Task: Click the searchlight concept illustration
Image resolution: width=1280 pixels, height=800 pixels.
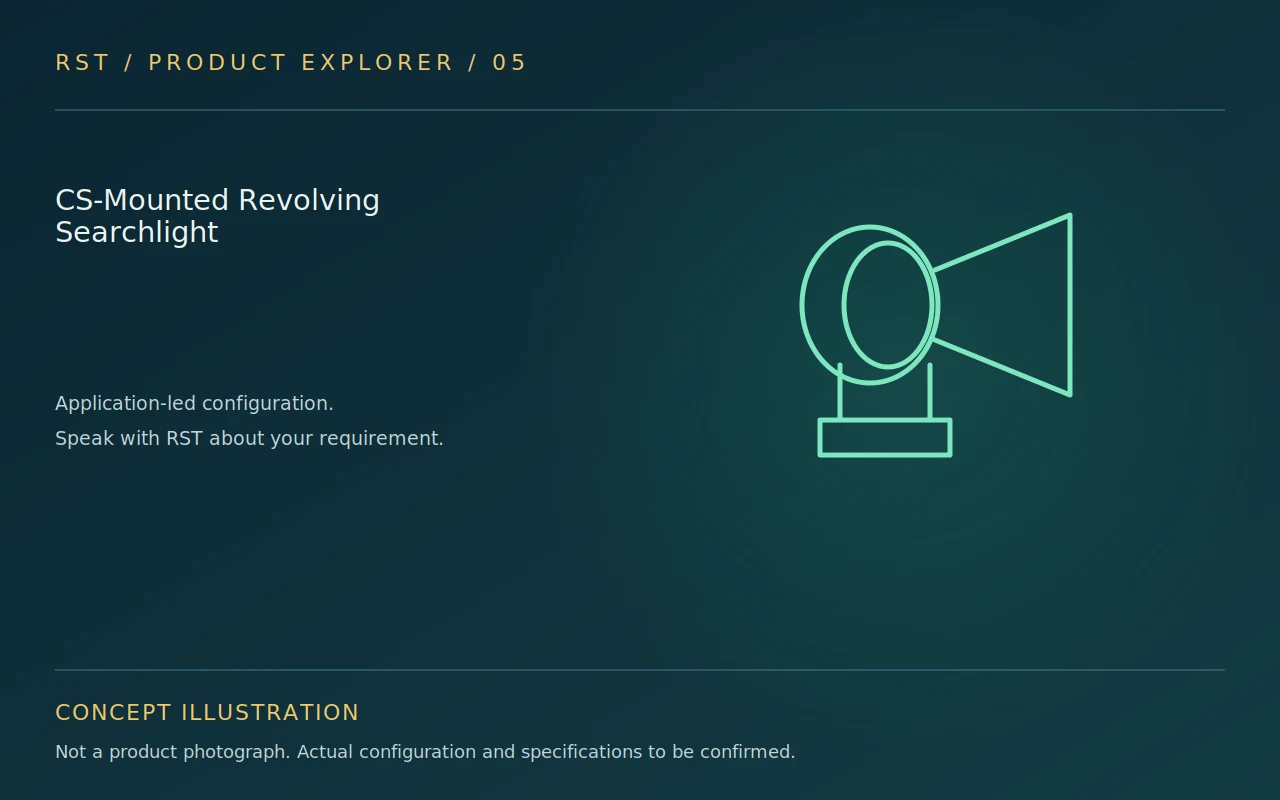Action: (x=936, y=335)
